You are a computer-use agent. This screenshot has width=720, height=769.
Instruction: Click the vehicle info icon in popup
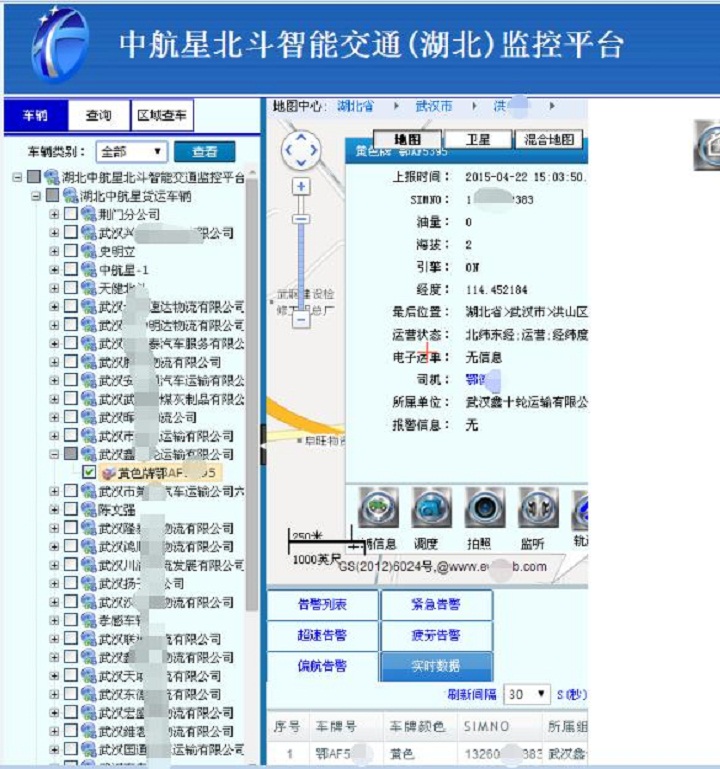point(378,507)
